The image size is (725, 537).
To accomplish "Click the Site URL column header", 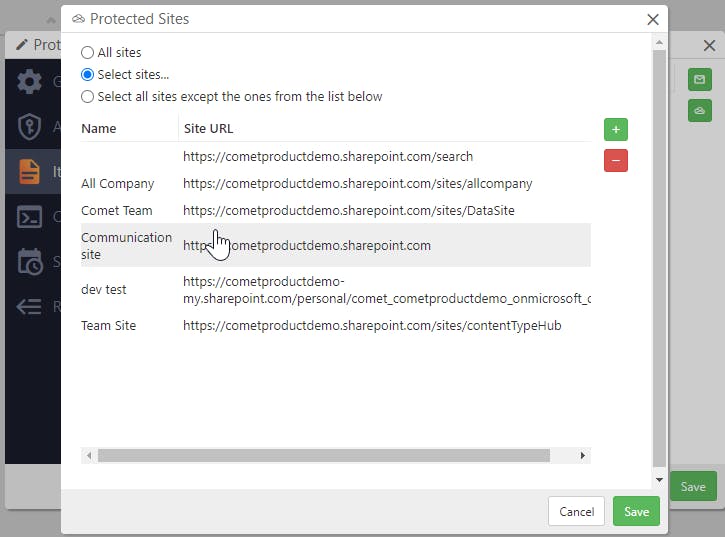I will coord(209,128).
